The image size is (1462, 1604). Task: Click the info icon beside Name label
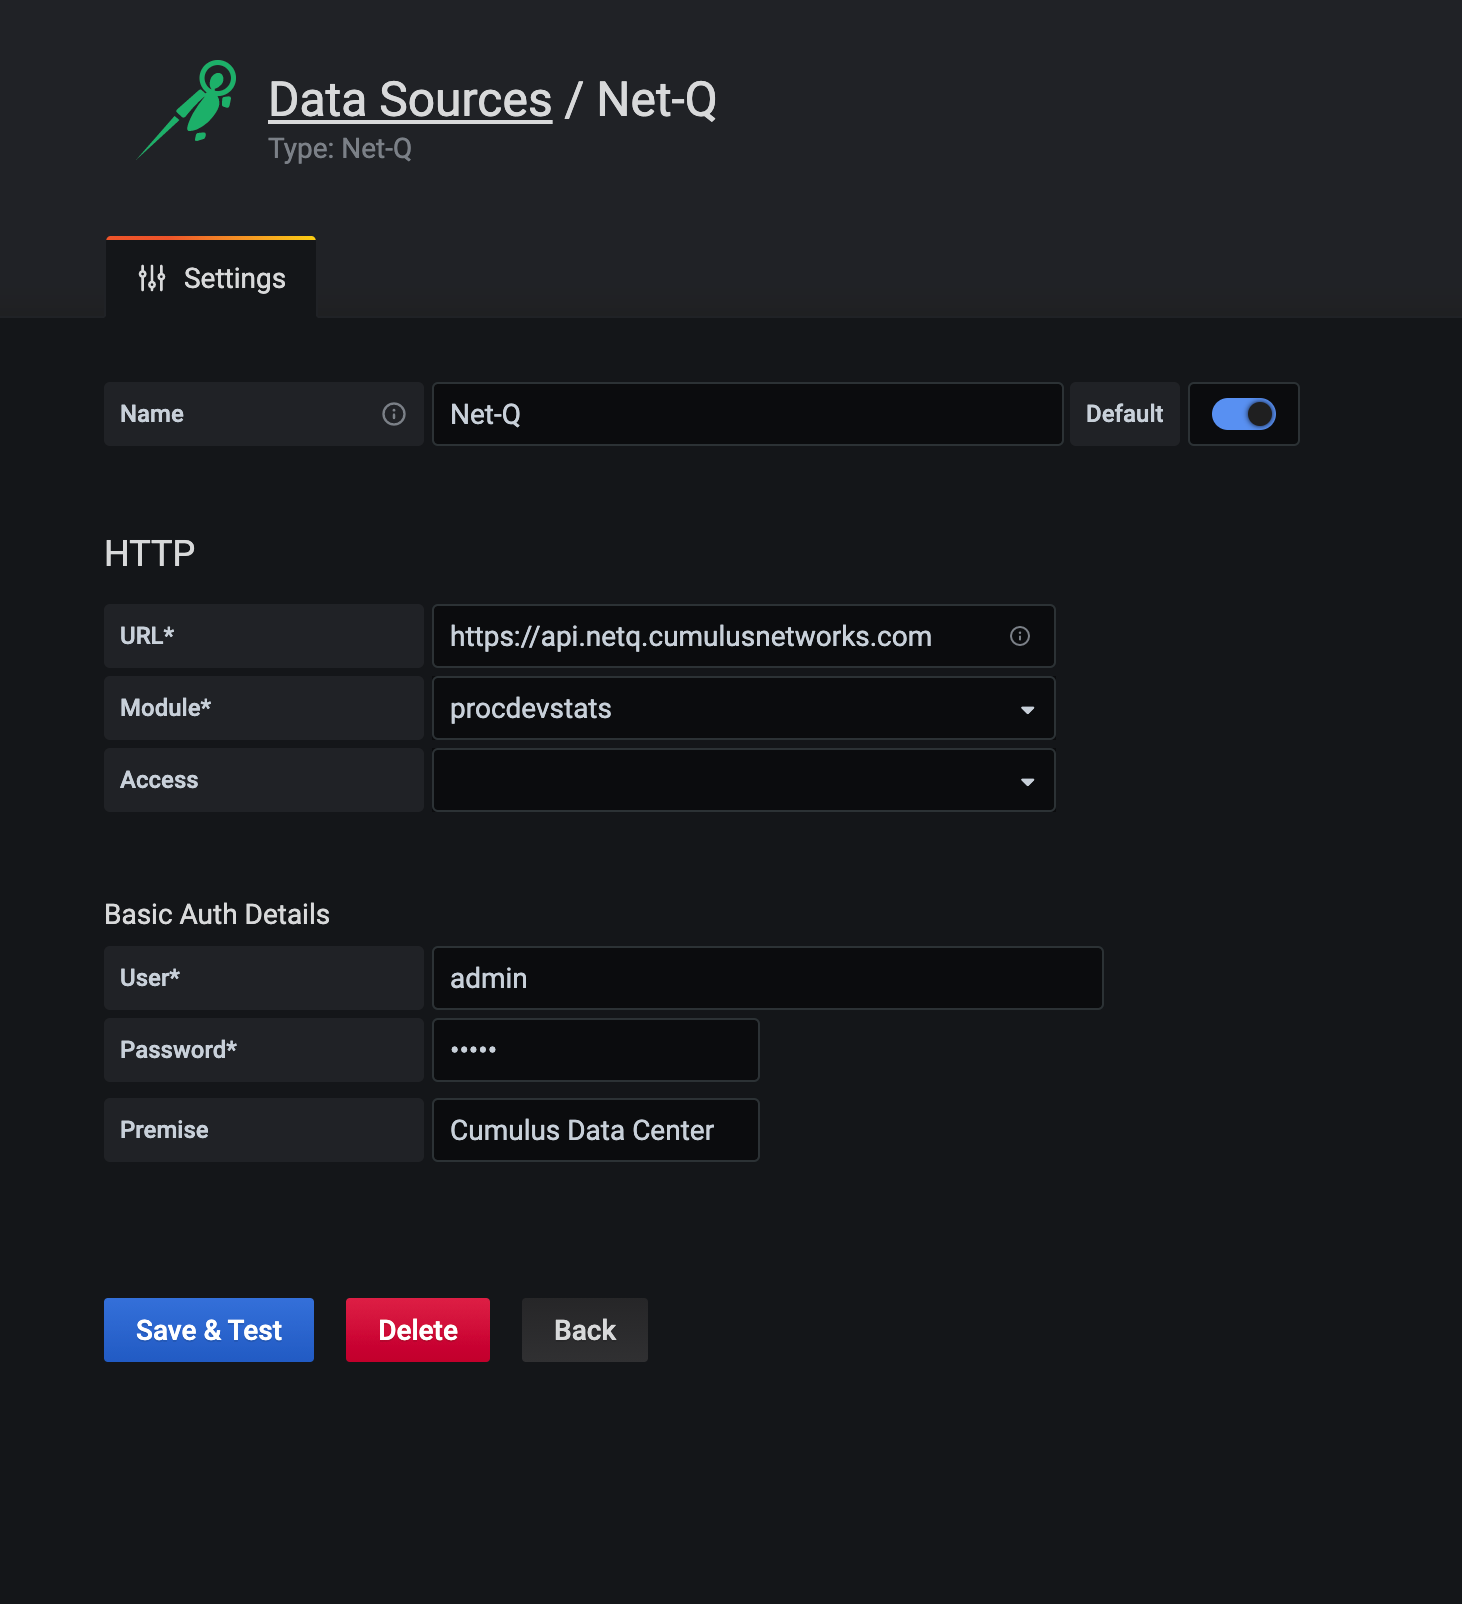(394, 414)
